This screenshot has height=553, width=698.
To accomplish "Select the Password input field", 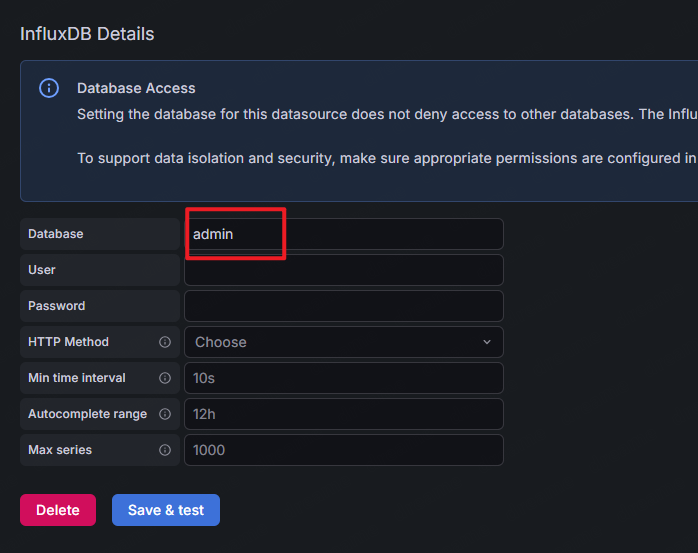I will (343, 306).
